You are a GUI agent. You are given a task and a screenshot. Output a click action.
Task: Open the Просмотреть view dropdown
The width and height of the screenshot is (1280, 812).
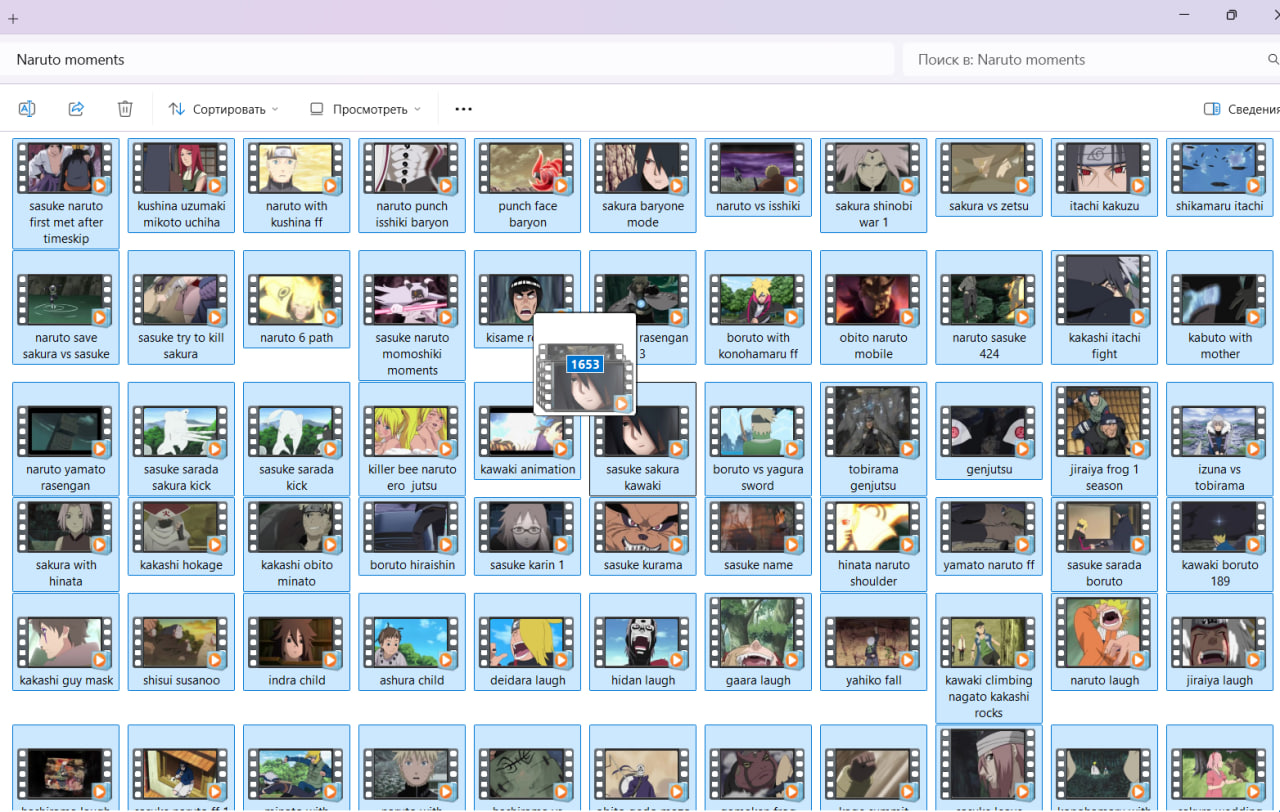(366, 109)
